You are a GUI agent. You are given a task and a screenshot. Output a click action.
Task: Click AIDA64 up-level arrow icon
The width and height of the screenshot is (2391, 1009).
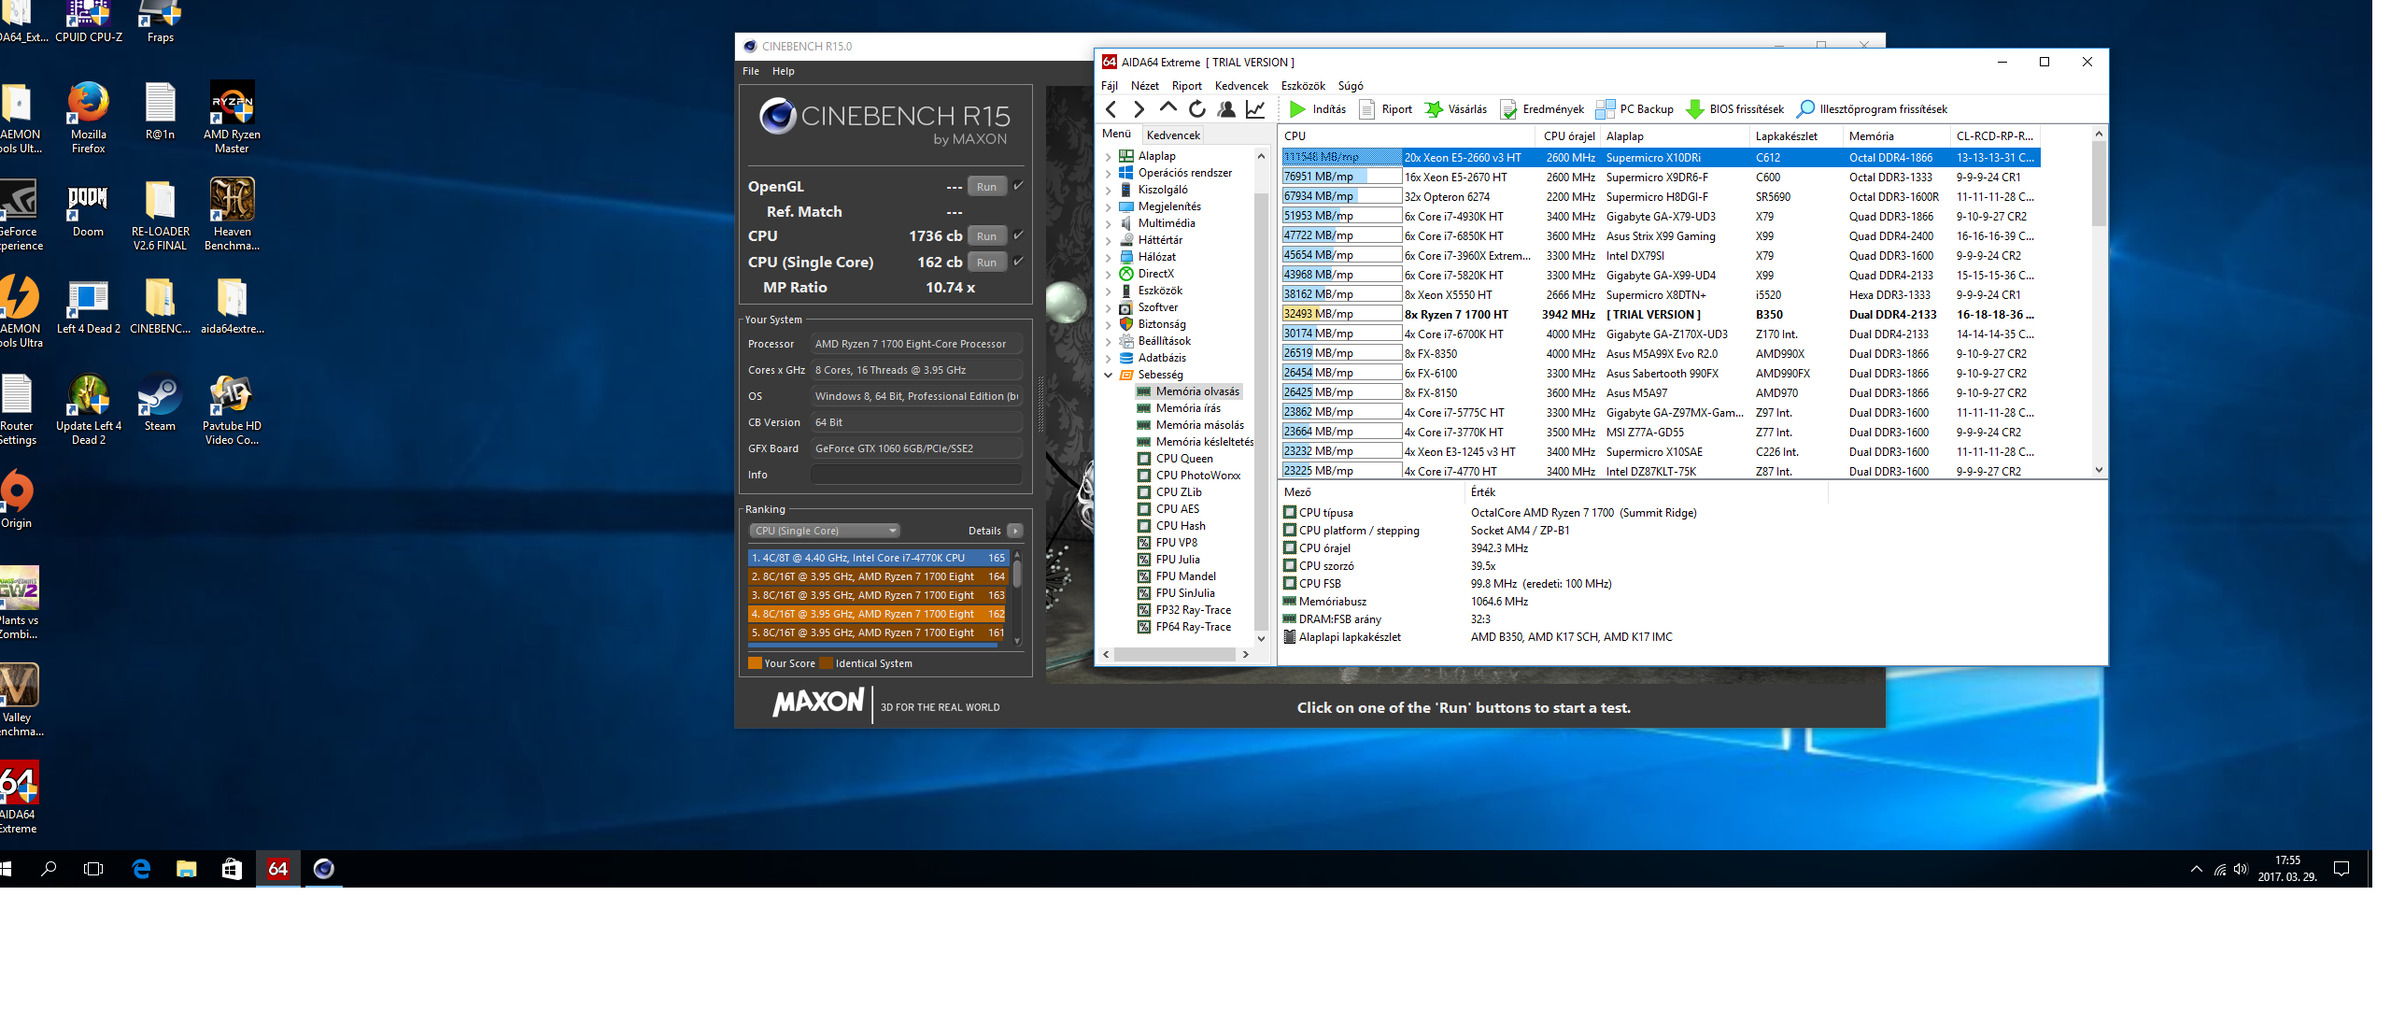click(x=1167, y=109)
